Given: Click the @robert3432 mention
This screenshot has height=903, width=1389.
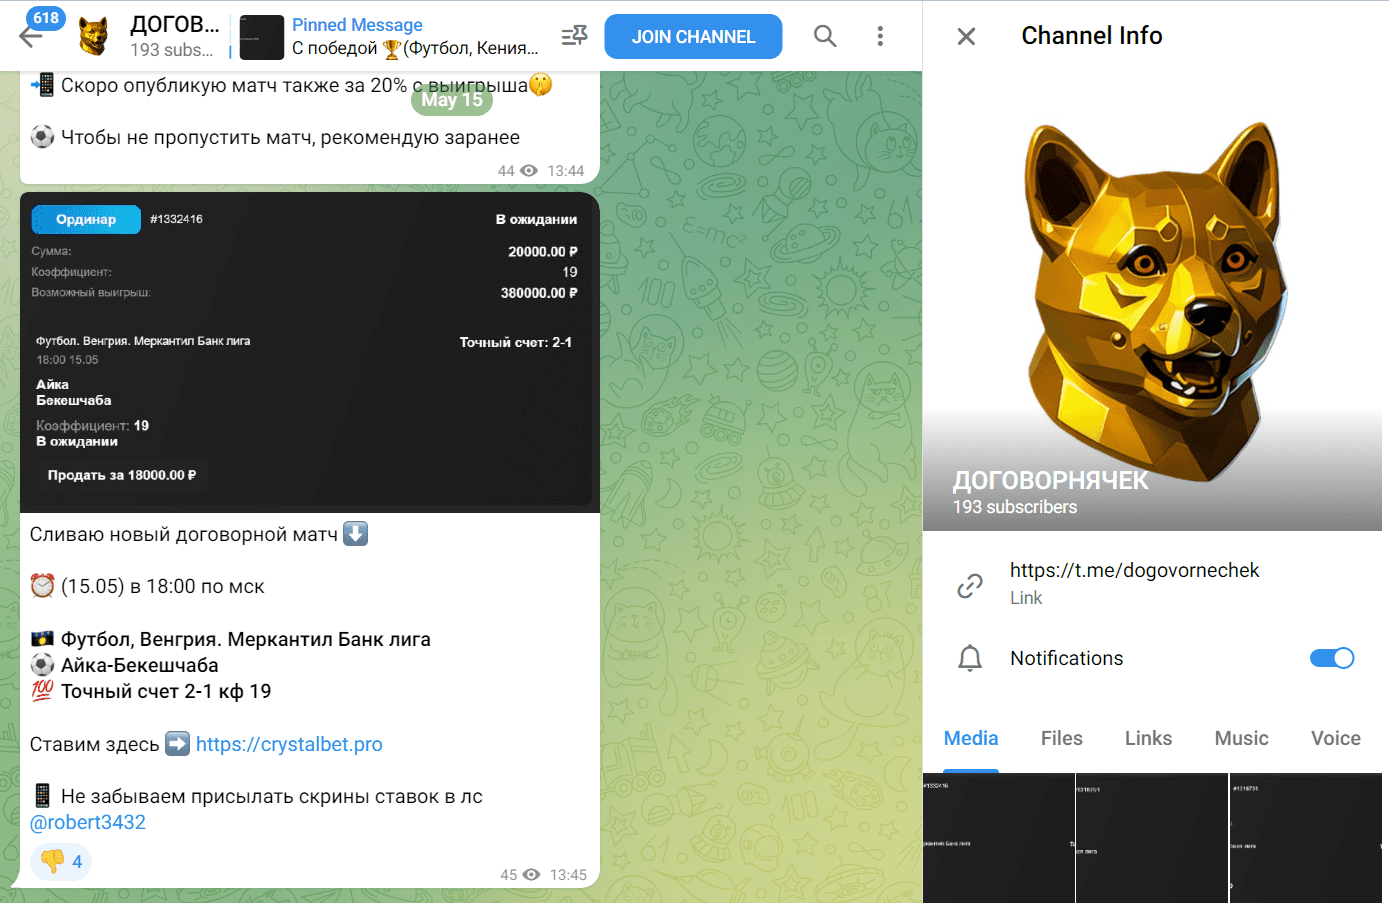Looking at the screenshot, I should point(88,822).
